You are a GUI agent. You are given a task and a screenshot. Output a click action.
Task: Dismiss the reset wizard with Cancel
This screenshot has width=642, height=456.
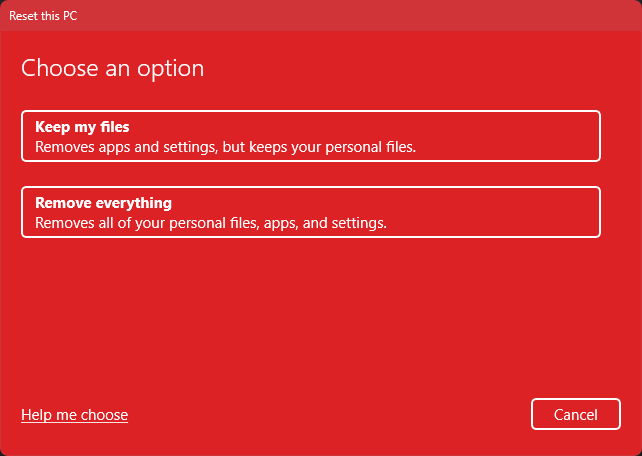point(576,414)
